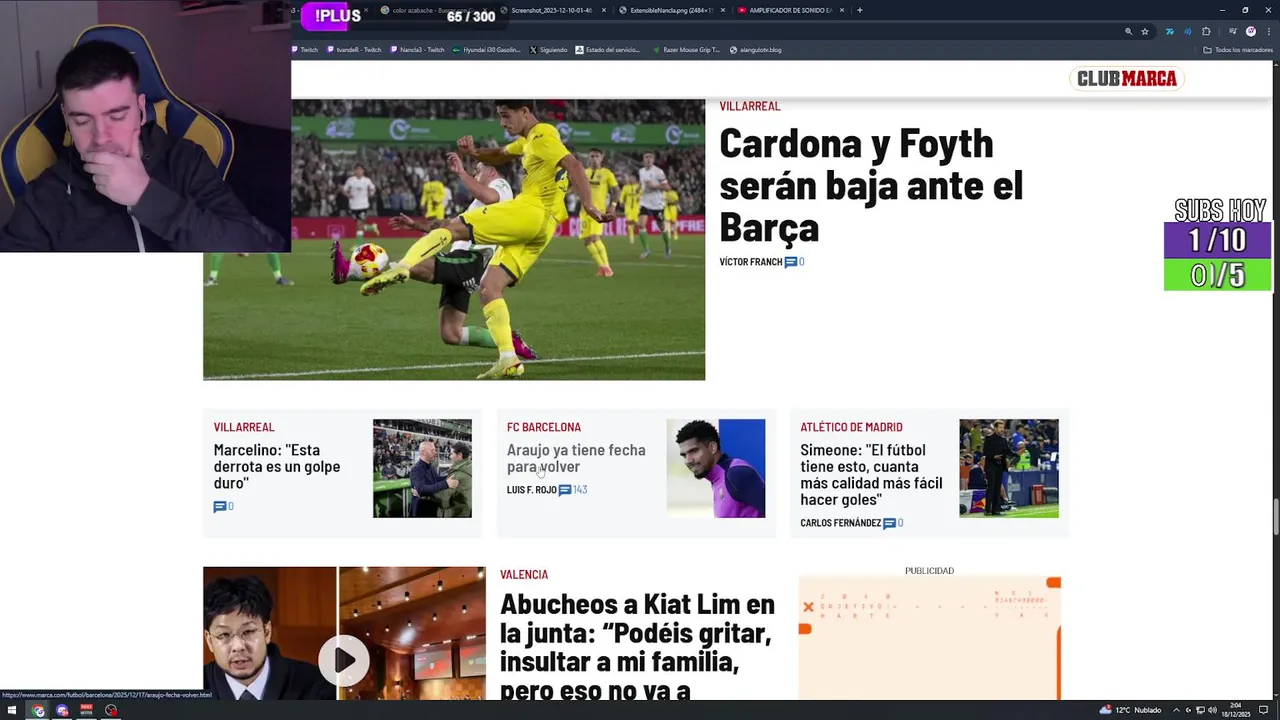This screenshot has width=1280, height=720.
Task: Open the Nancla3 - Twitch bookmark
Action: tap(417, 49)
